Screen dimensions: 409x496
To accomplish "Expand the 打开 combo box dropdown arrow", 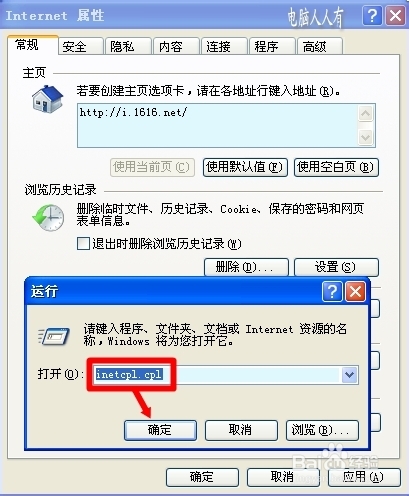I will [x=349, y=375].
